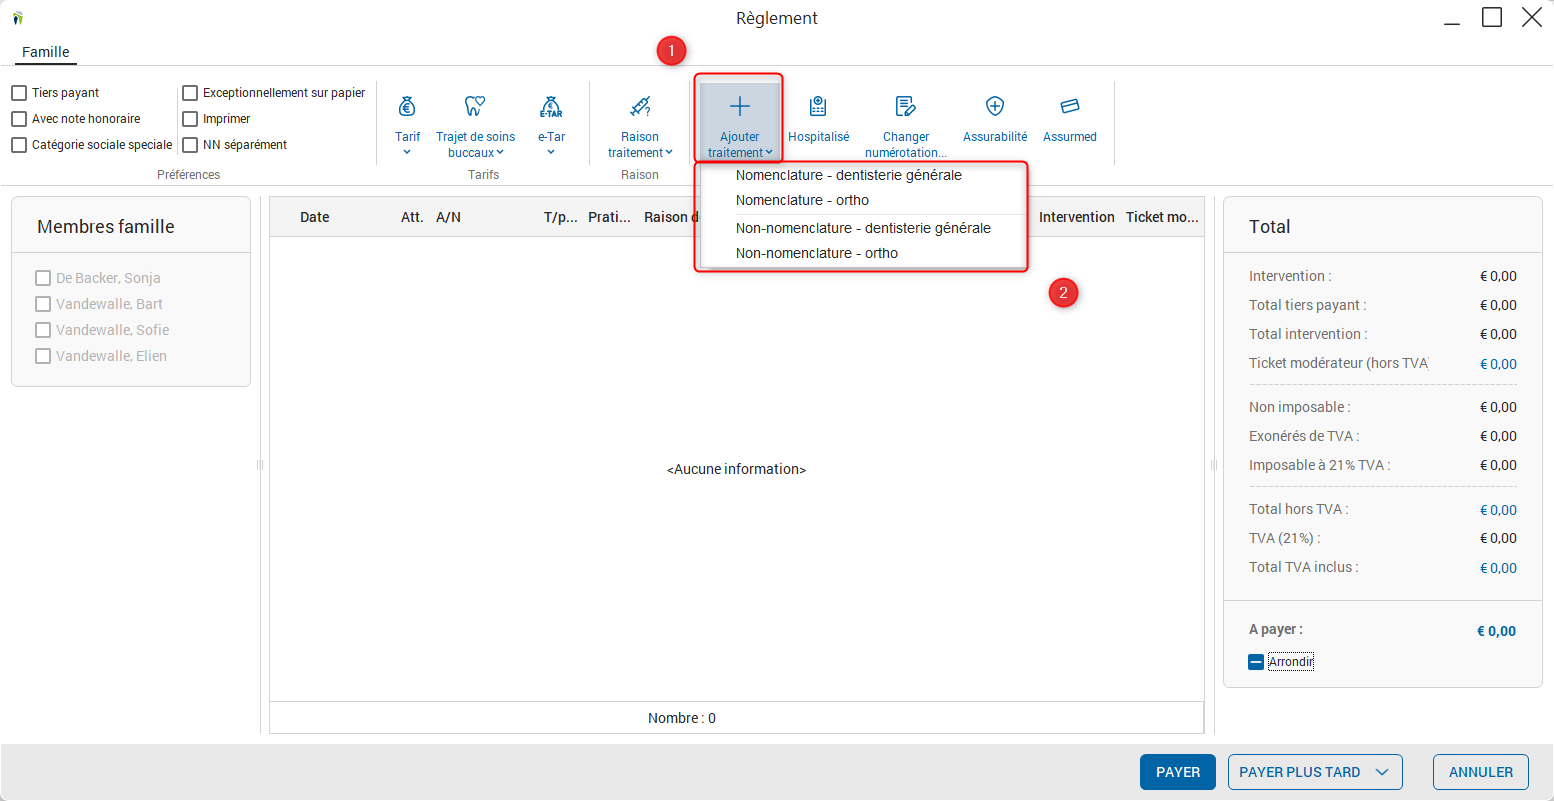Click the Att. column header
The height and width of the screenshot is (801, 1554).
[x=412, y=217]
